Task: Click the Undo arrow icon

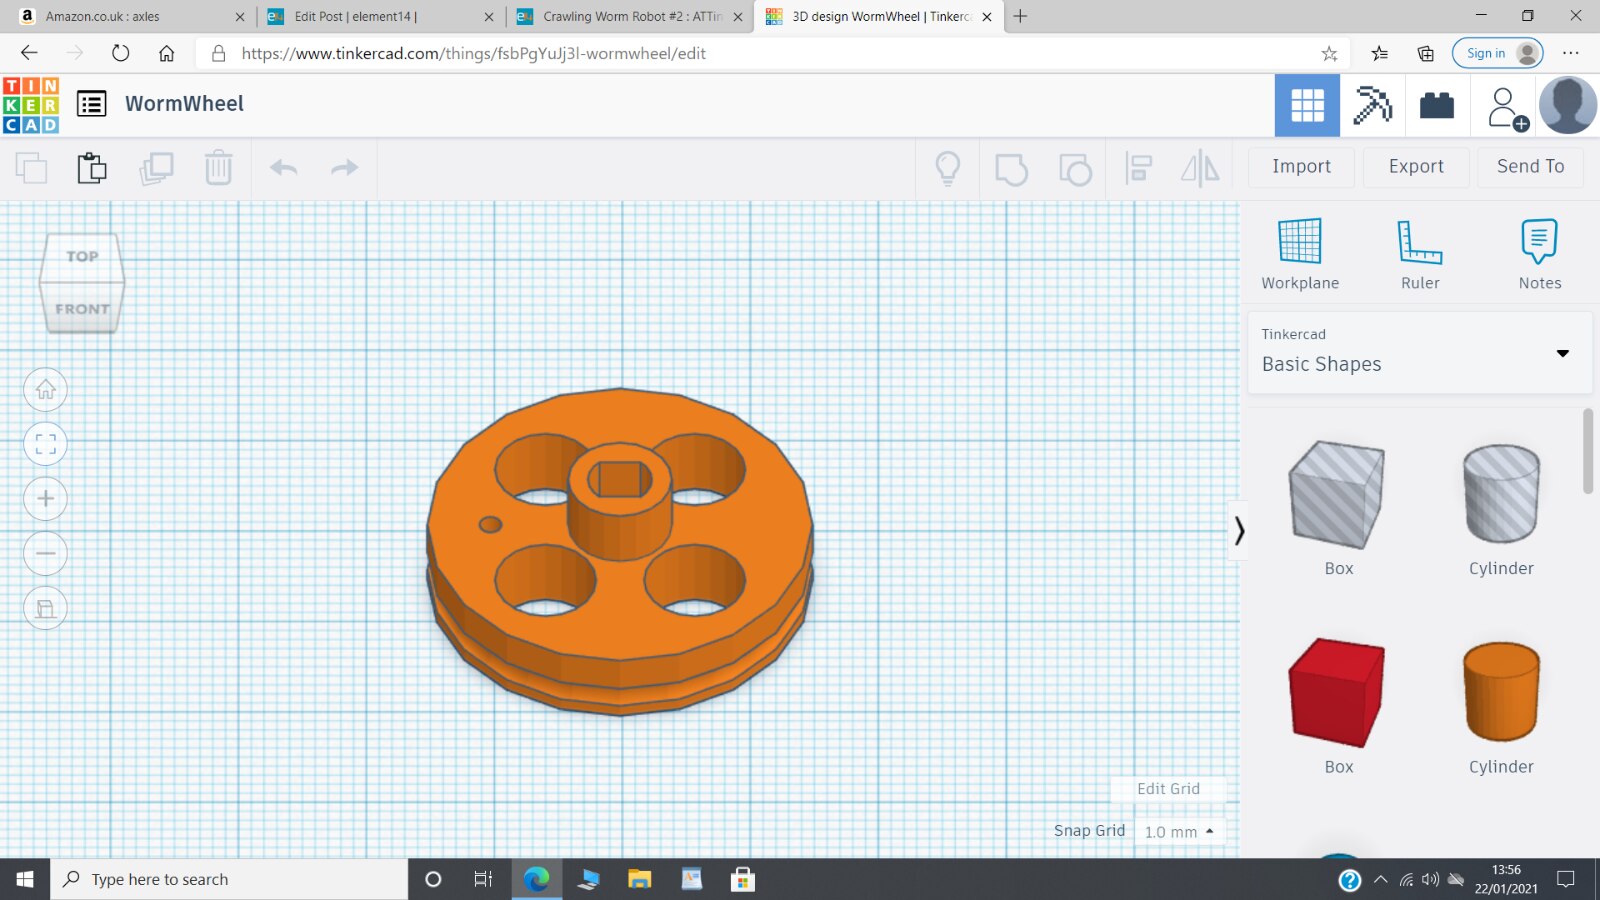Action: click(284, 168)
